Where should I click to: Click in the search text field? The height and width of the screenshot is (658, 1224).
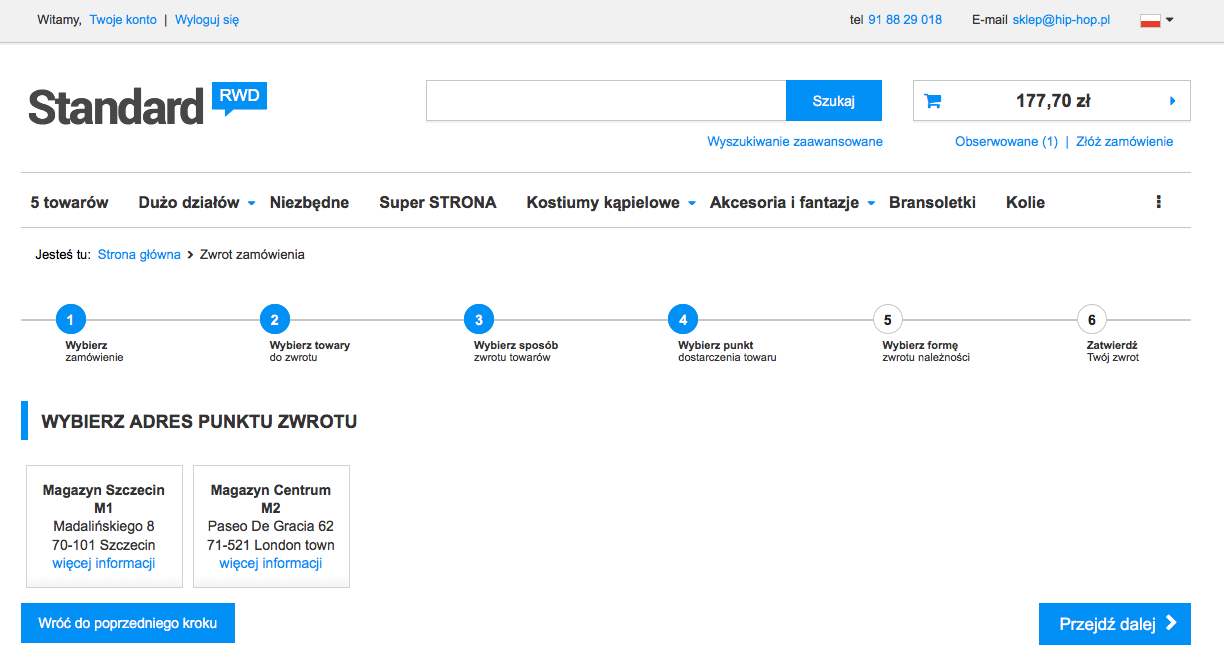(x=606, y=101)
